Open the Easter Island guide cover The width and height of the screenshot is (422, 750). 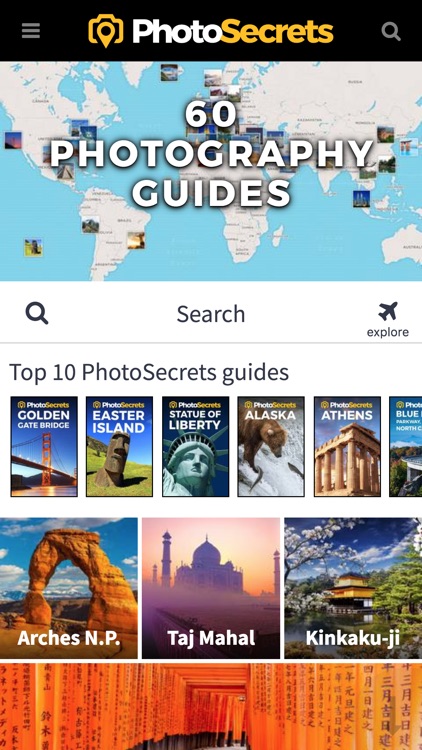[x=120, y=446]
